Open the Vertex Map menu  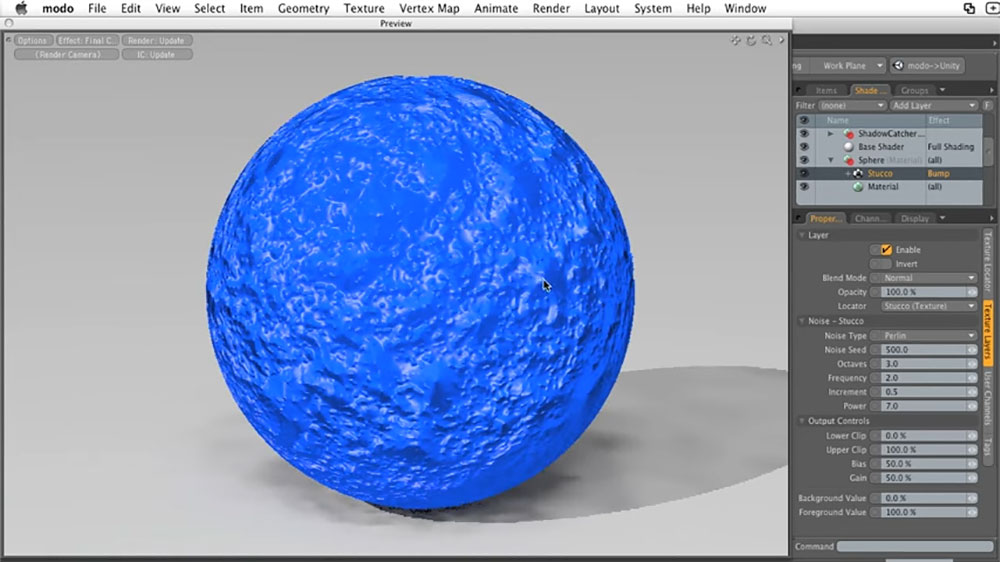pyautogui.click(x=429, y=8)
